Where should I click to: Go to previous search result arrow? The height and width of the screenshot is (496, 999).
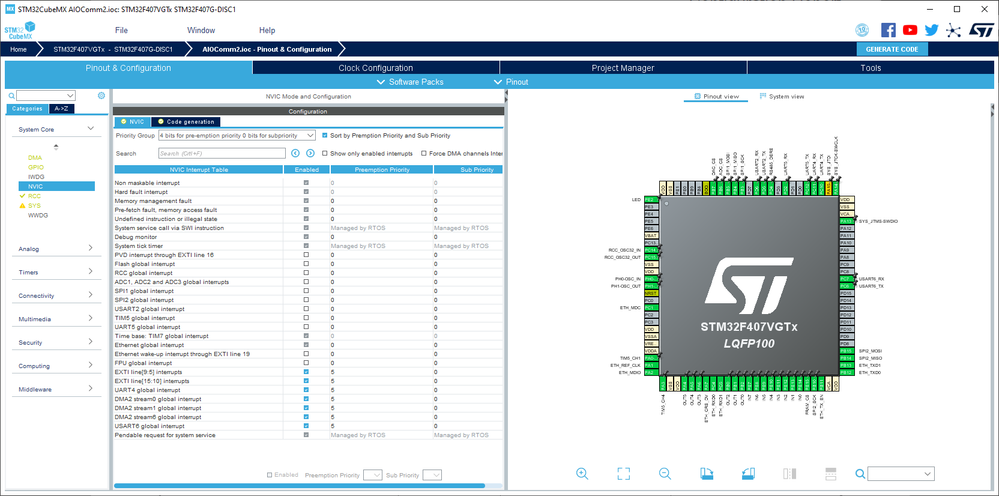coord(295,153)
